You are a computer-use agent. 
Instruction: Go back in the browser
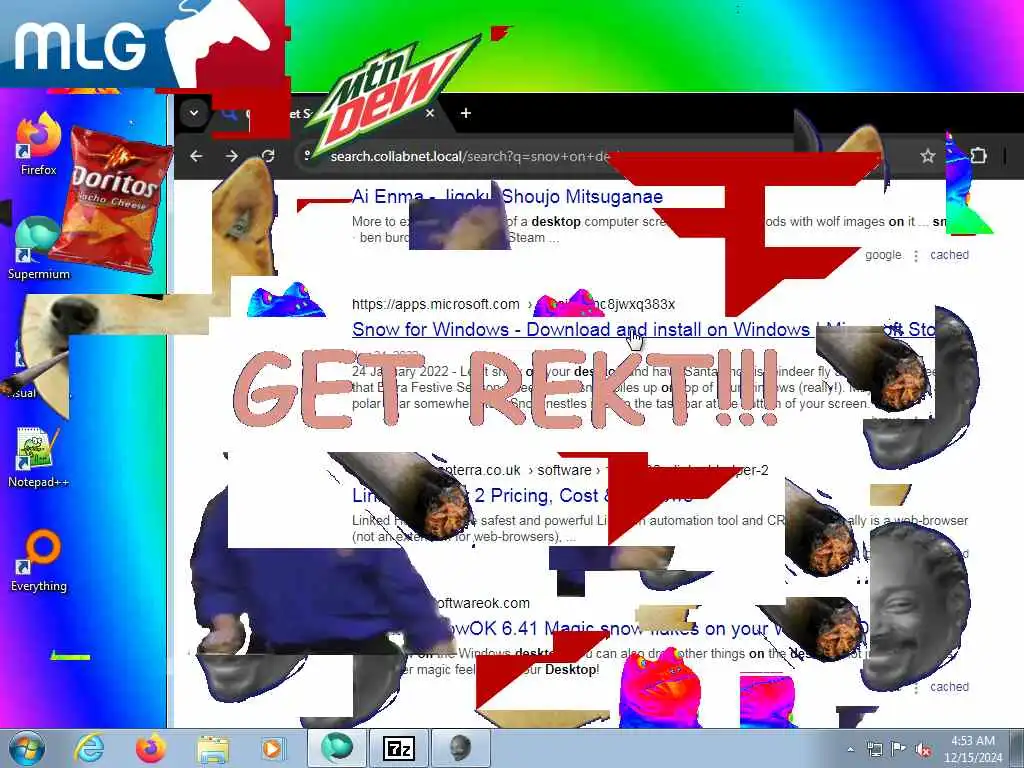[196, 156]
